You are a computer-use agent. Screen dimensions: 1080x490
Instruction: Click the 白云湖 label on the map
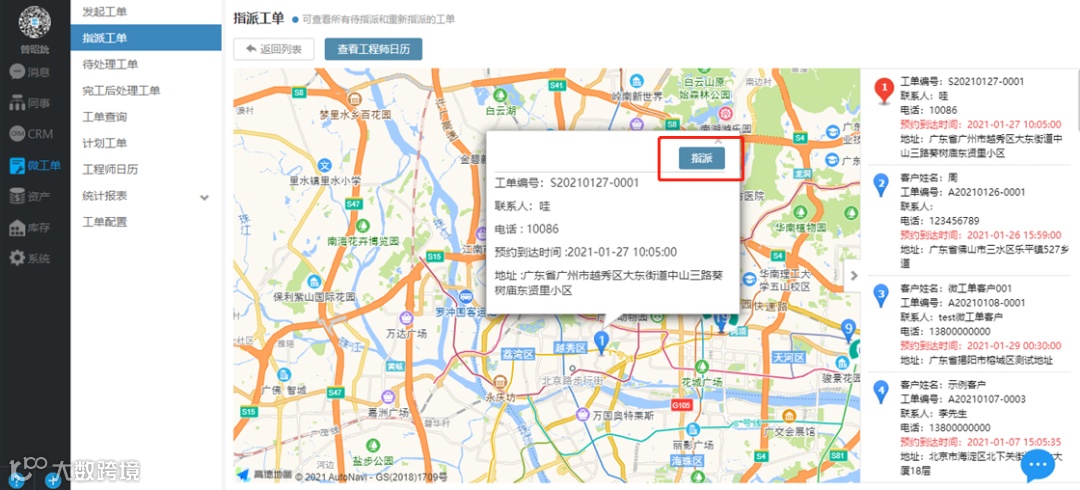501,110
